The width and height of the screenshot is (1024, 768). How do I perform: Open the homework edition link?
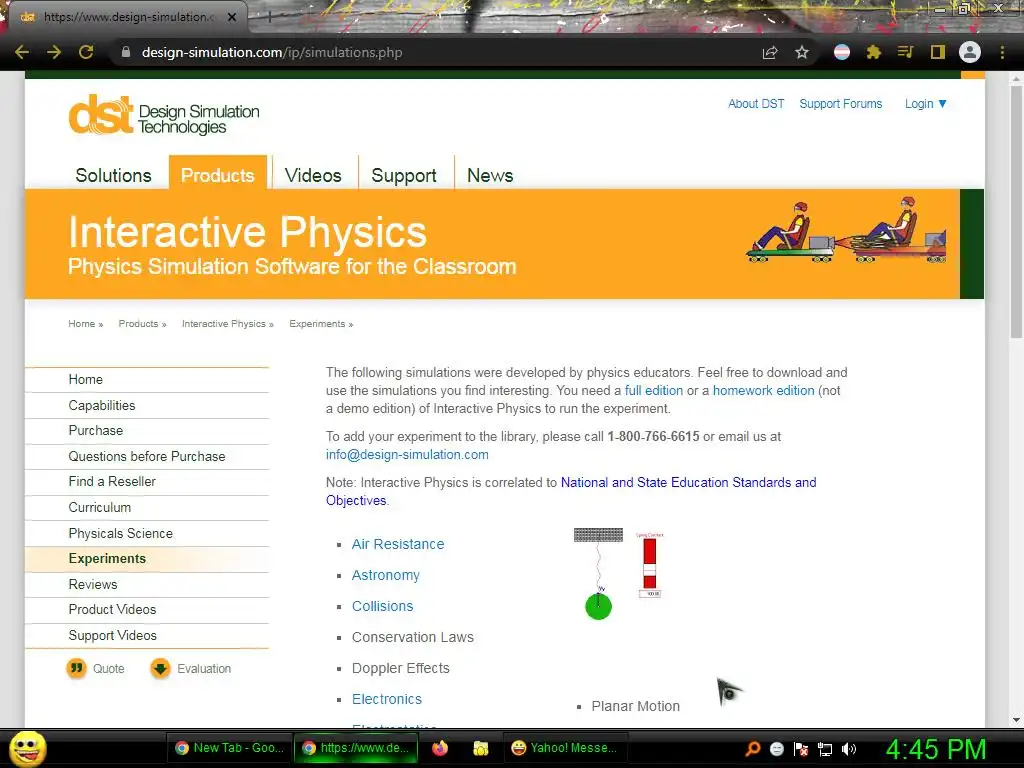(763, 391)
